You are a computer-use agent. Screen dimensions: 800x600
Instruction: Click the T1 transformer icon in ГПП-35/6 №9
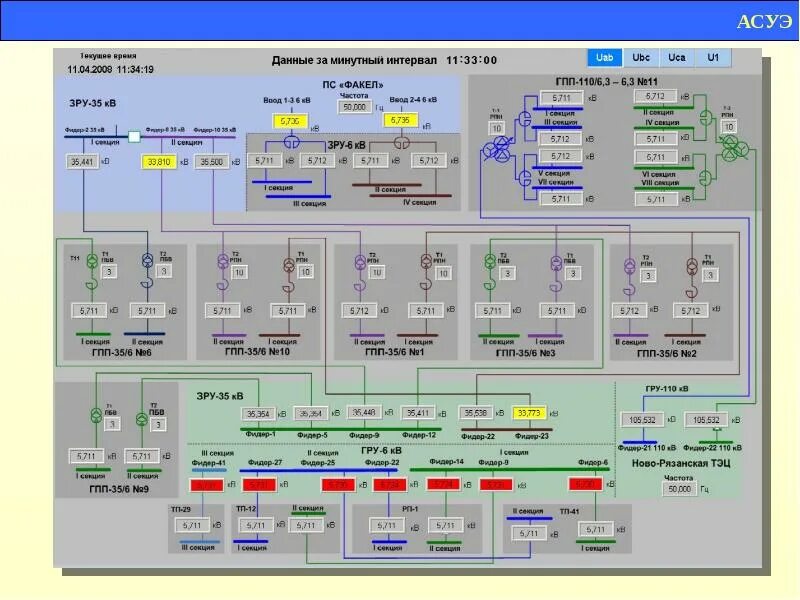click(96, 415)
